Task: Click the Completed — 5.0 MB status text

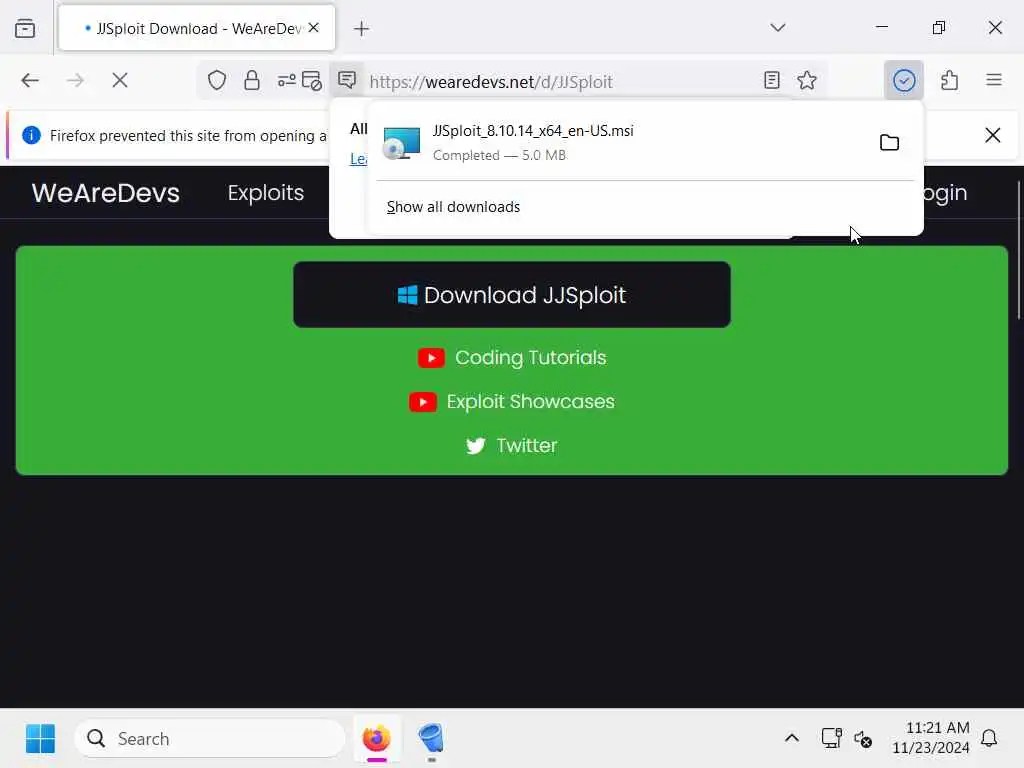Action: [500, 155]
